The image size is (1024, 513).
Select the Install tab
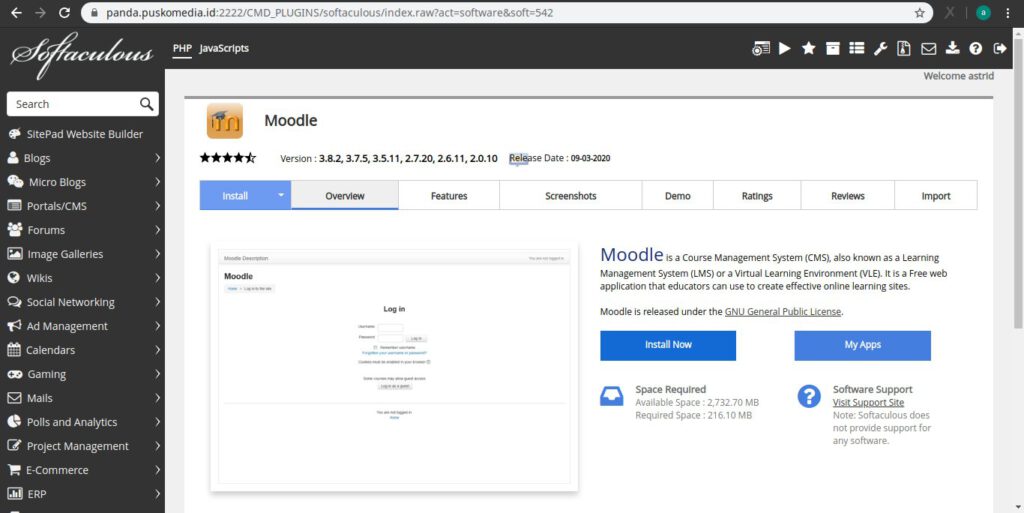tap(236, 195)
